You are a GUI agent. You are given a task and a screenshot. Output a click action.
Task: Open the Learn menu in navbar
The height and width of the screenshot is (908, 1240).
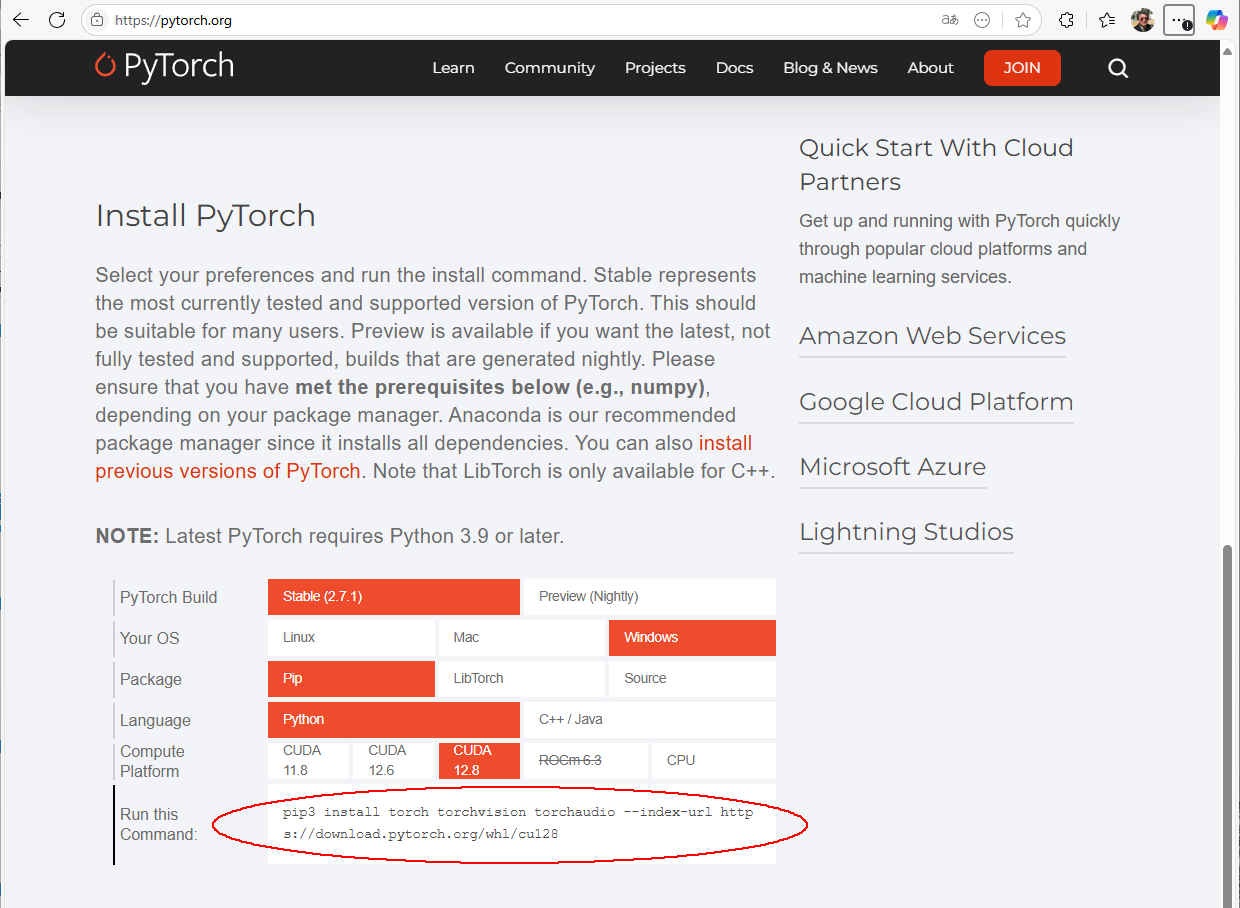[453, 68]
